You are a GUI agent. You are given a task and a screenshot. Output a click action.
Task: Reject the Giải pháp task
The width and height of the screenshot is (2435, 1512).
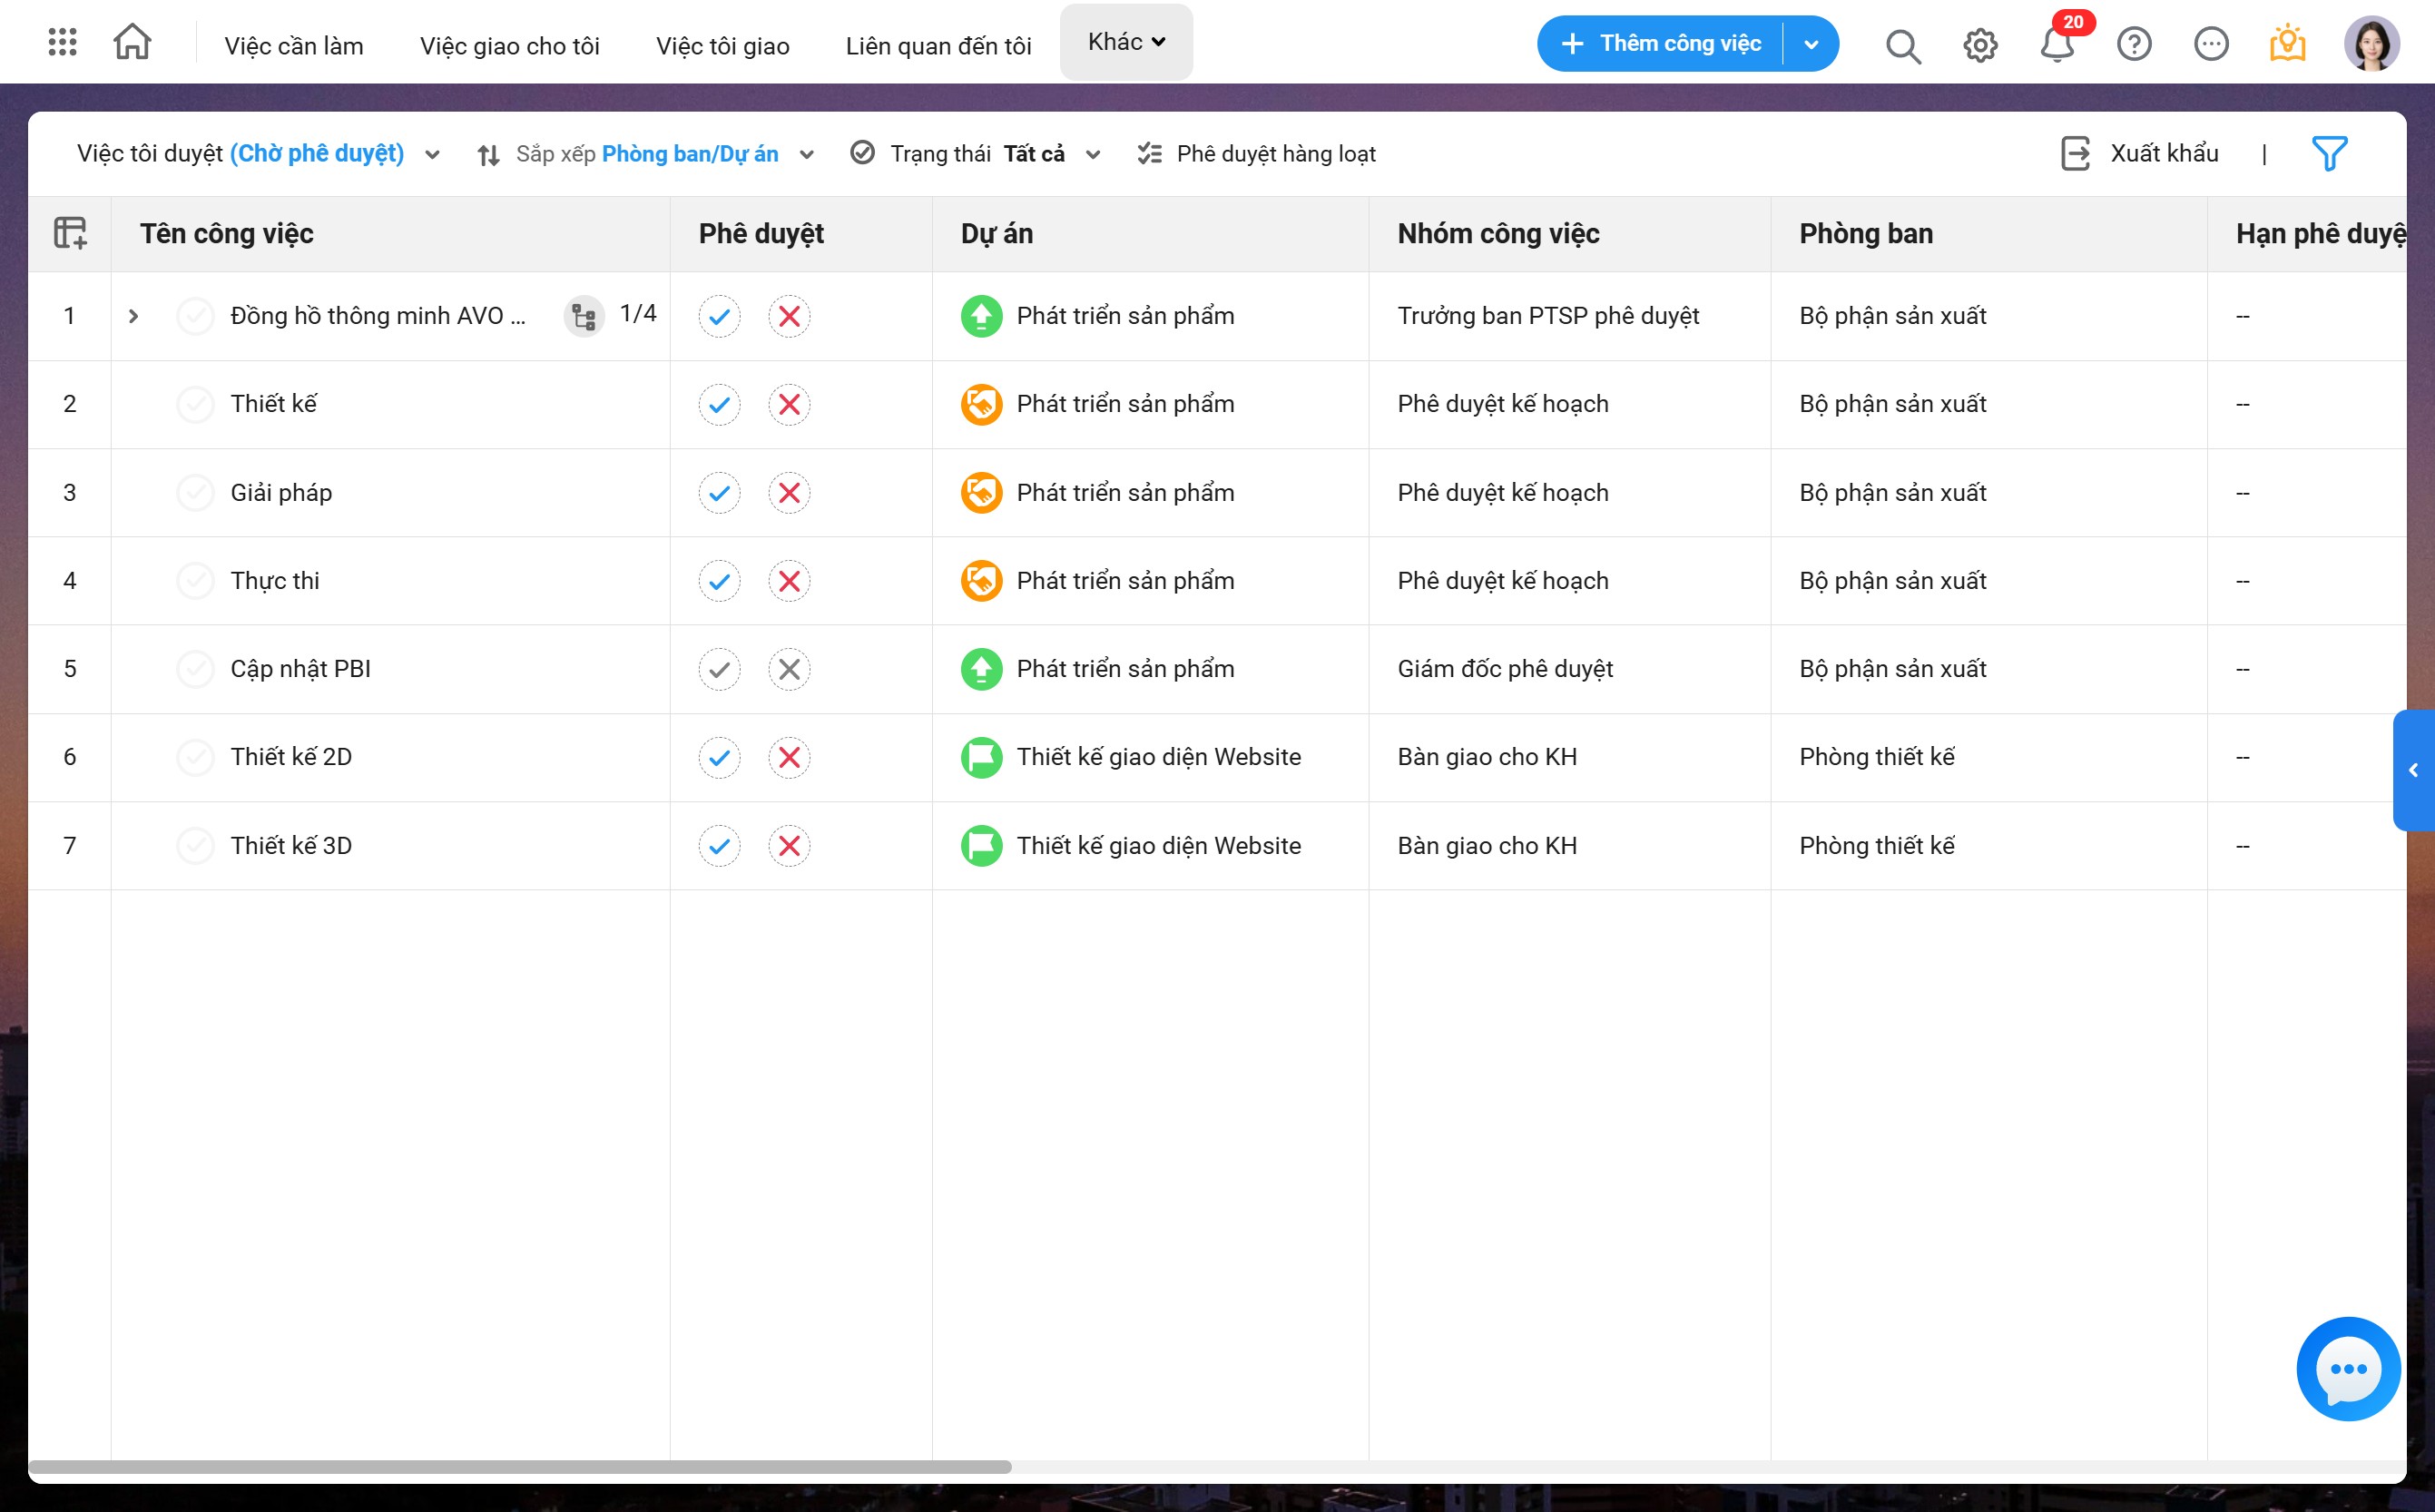[789, 493]
